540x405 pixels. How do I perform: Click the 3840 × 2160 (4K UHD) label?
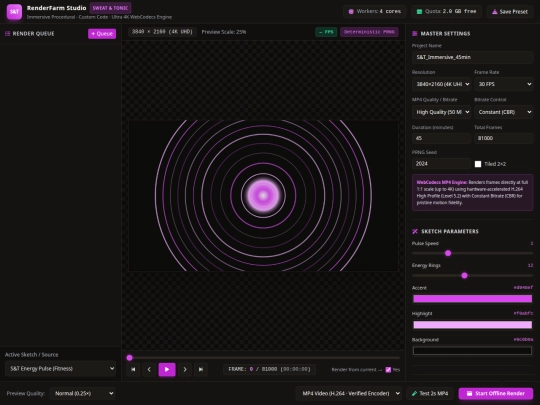[x=162, y=32]
